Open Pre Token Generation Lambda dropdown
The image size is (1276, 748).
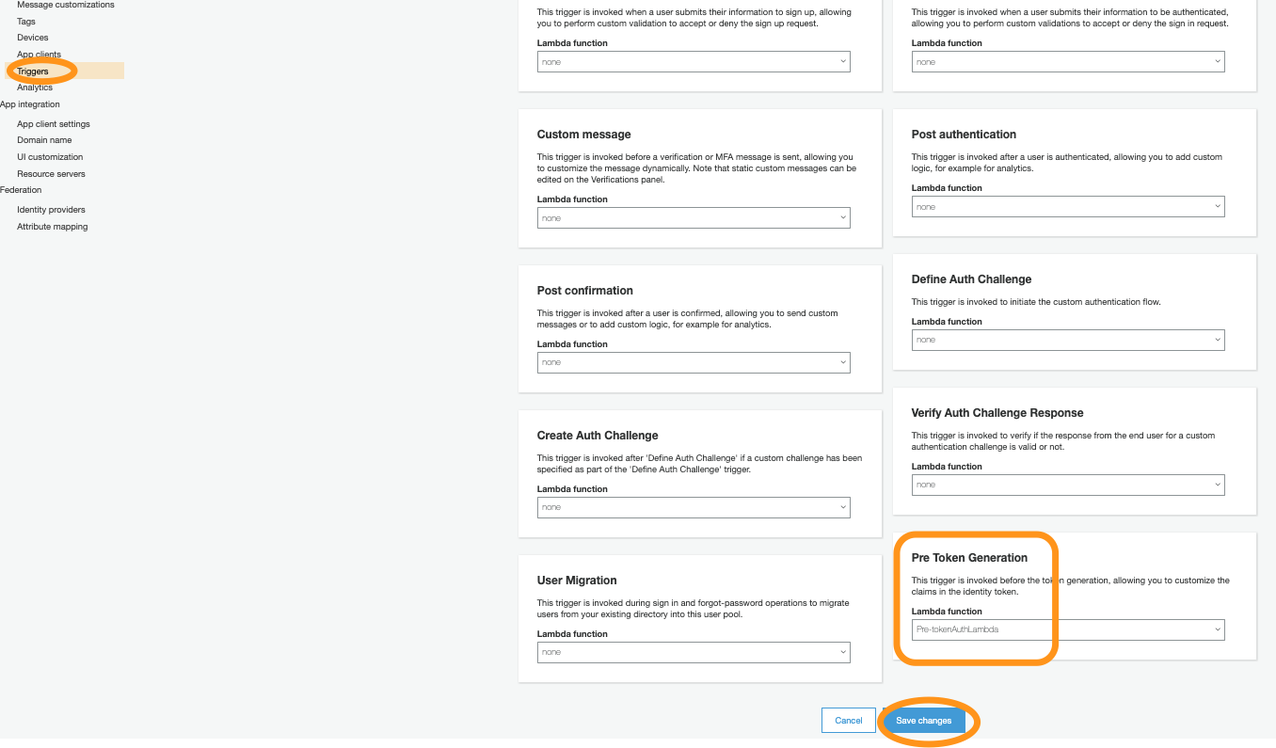click(1068, 630)
